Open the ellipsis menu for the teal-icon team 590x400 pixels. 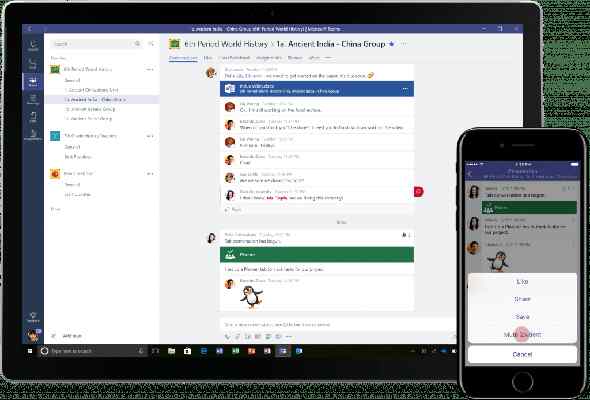pyautogui.click(x=150, y=136)
